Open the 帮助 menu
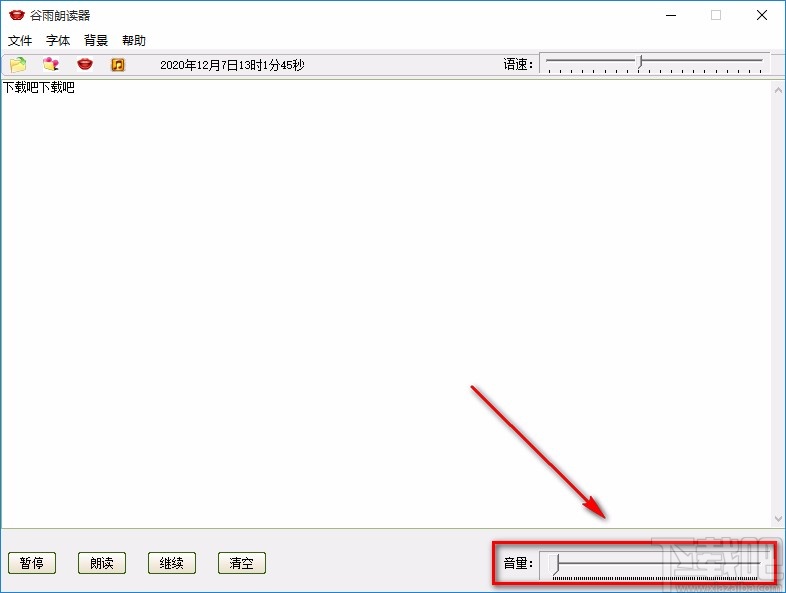Image resolution: width=786 pixels, height=593 pixels. [x=134, y=41]
